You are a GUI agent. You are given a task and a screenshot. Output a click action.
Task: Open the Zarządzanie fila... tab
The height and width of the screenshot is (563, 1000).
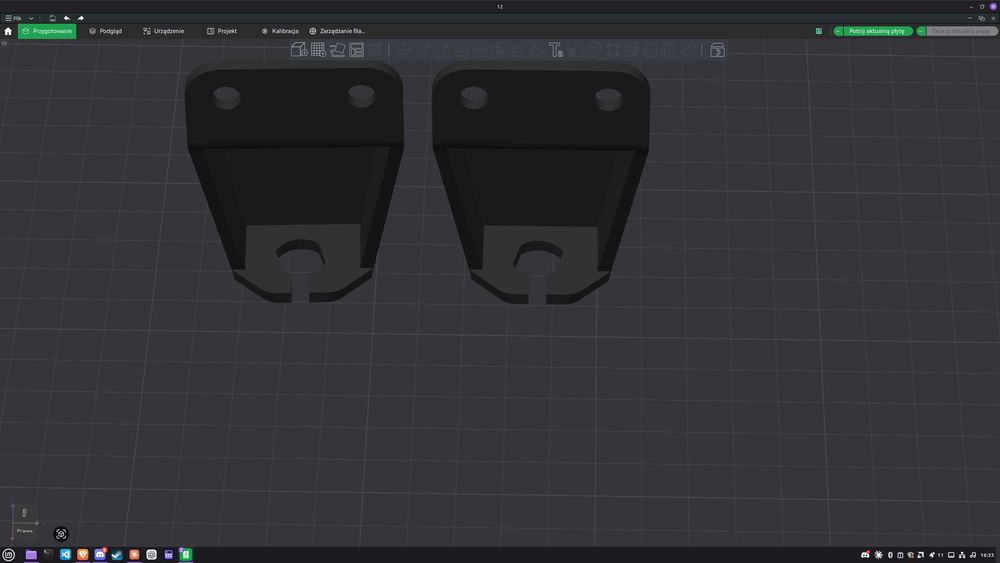(x=337, y=31)
